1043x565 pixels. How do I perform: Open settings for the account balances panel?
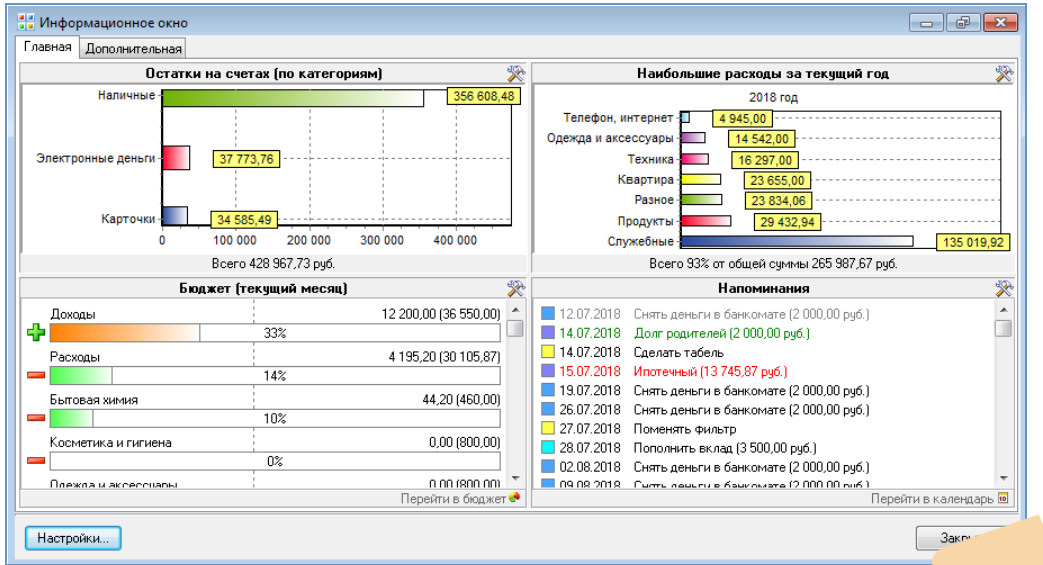point(516,74)
